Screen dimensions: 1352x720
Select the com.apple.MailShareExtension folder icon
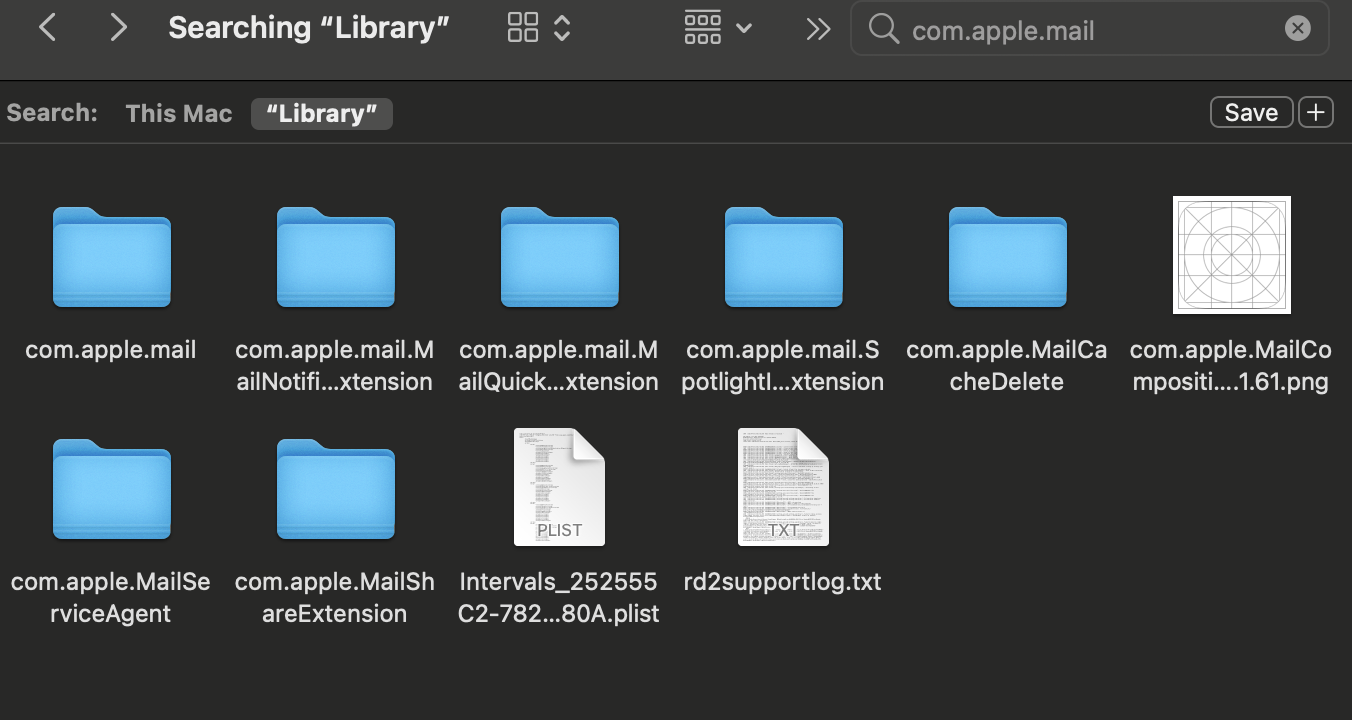[336, 489]
